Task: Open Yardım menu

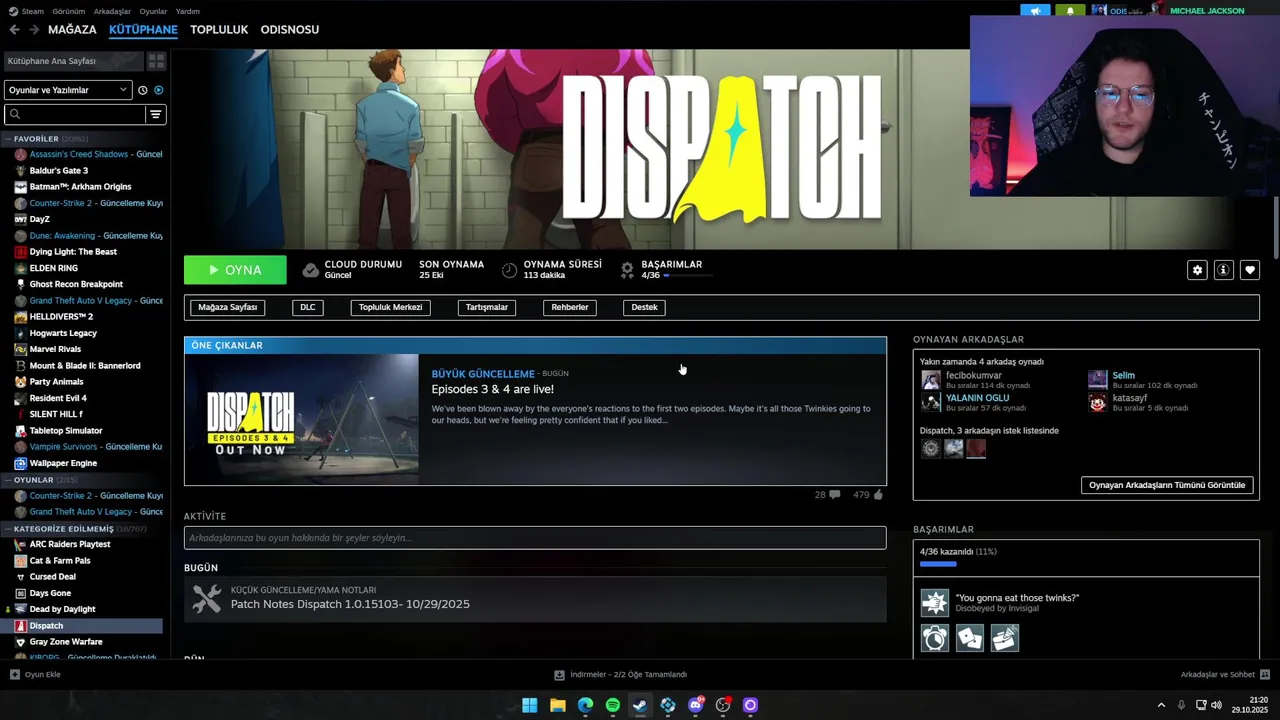Action: click(x=188, y=11)
